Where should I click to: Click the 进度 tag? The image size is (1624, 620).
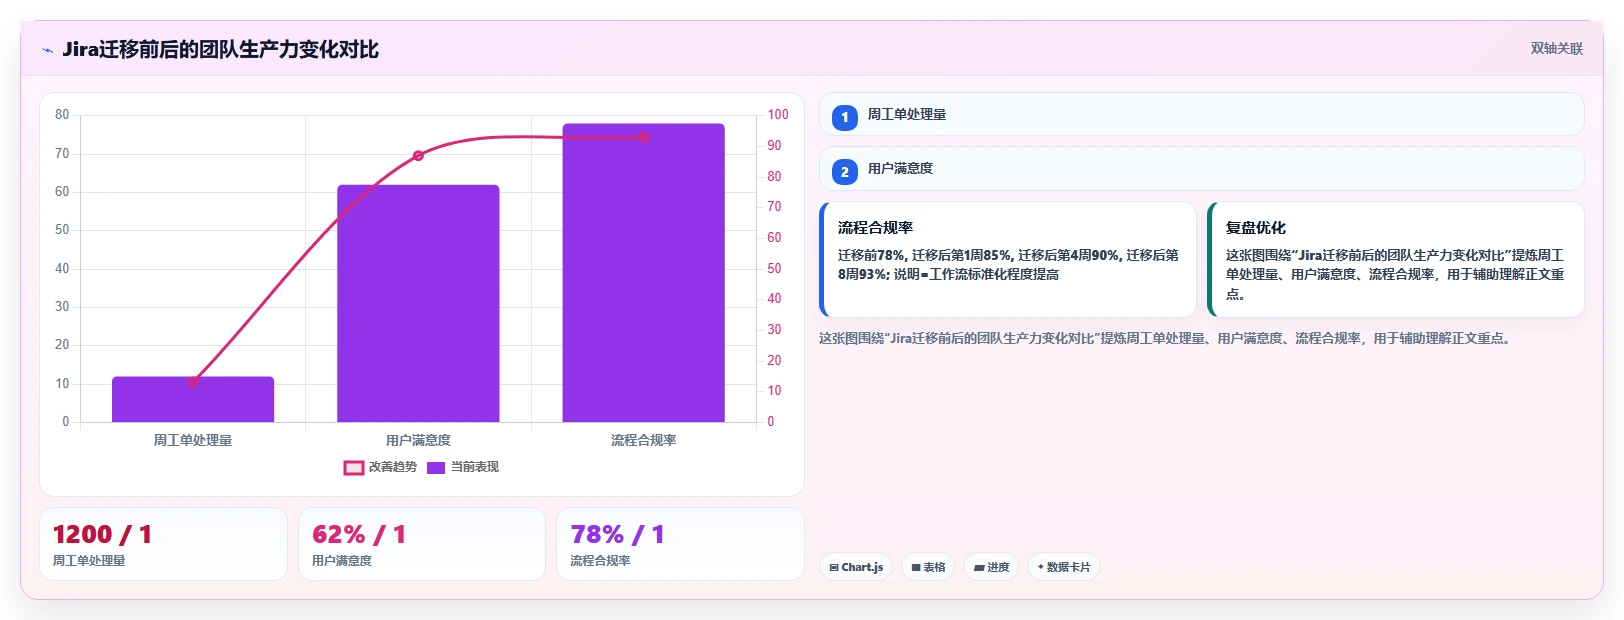pyautogui.click(x=991, y=567)
